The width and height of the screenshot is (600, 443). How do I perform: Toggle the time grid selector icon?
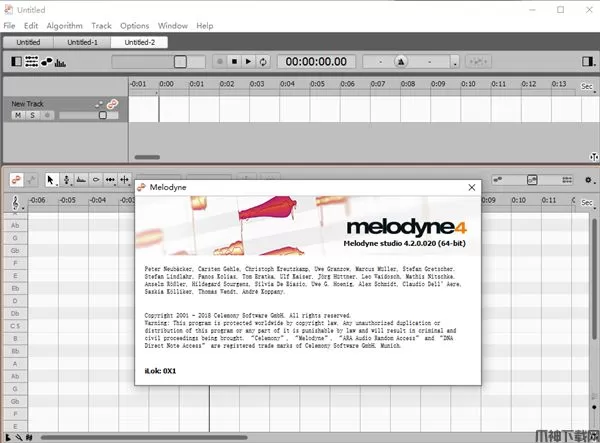click(532, 179)
